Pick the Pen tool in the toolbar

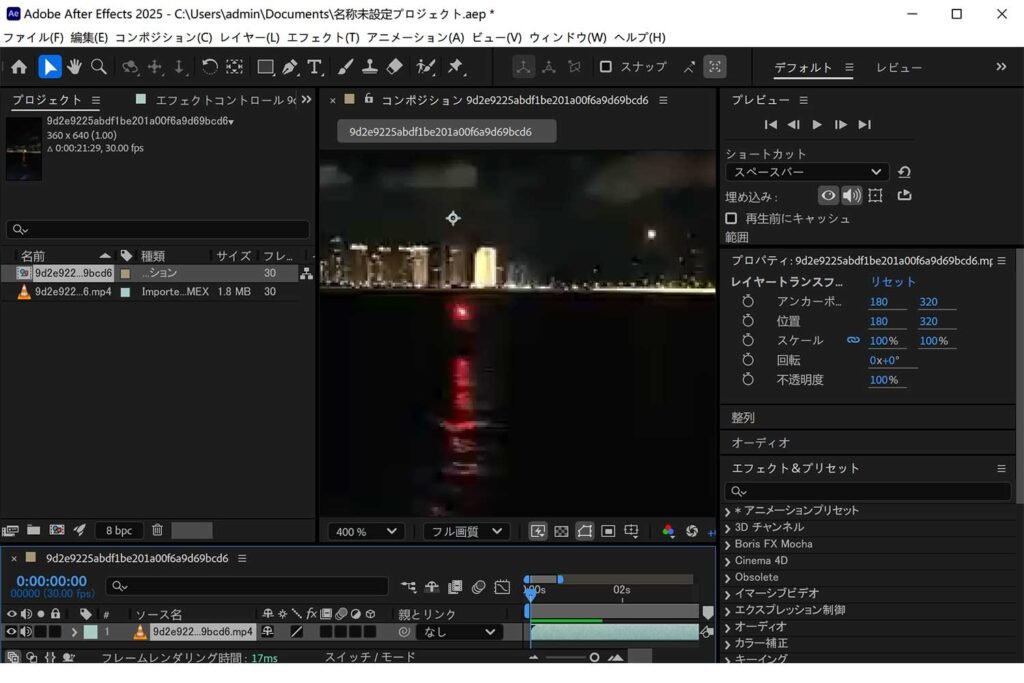(x=288, y=67)
